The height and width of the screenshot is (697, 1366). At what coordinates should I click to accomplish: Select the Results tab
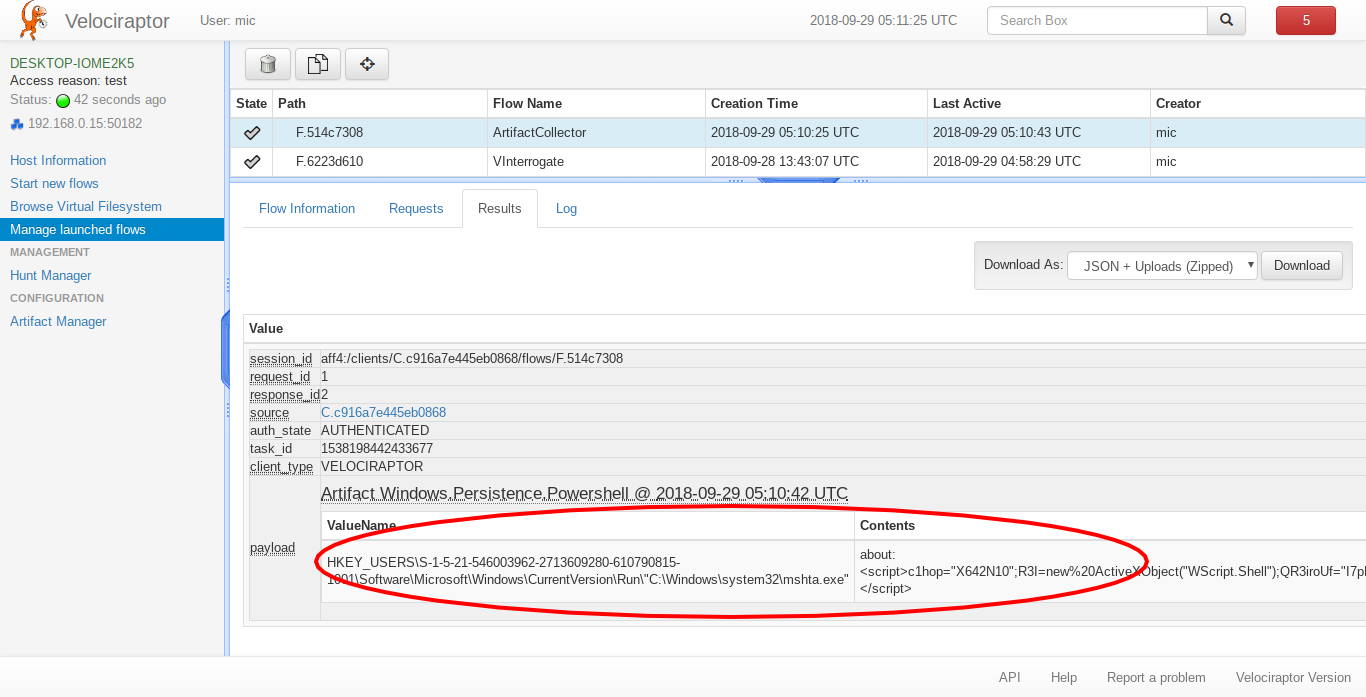point(500,208)
